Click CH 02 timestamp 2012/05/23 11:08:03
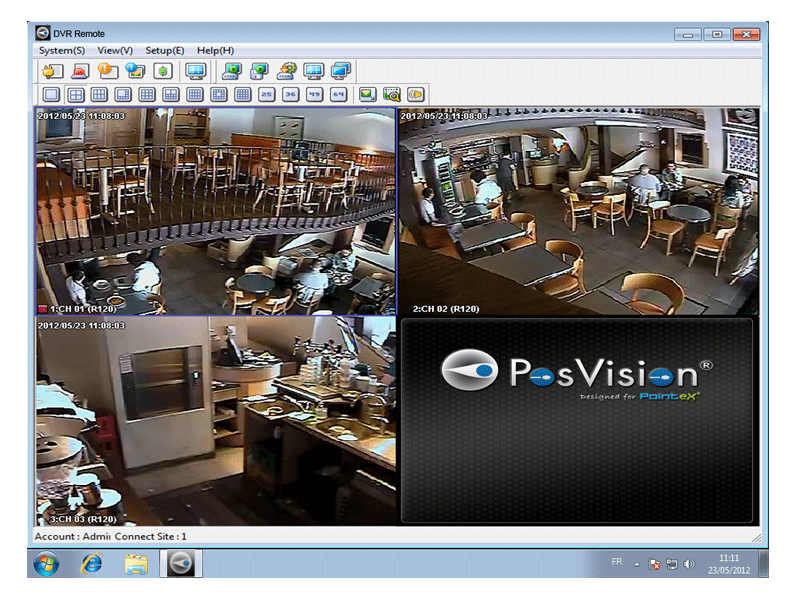 click(x=444, y=116)
